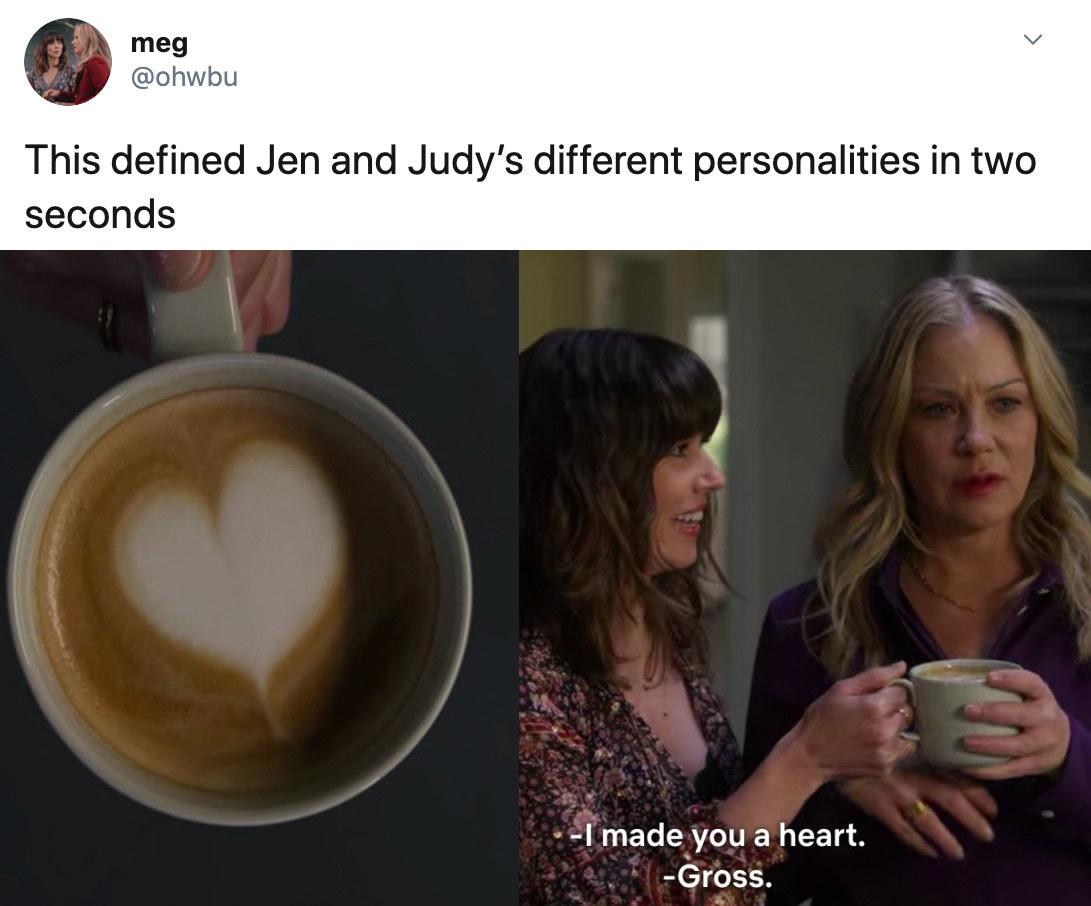Open the latte heart photo
The image size is (1091, 906).
click(259, 578)
